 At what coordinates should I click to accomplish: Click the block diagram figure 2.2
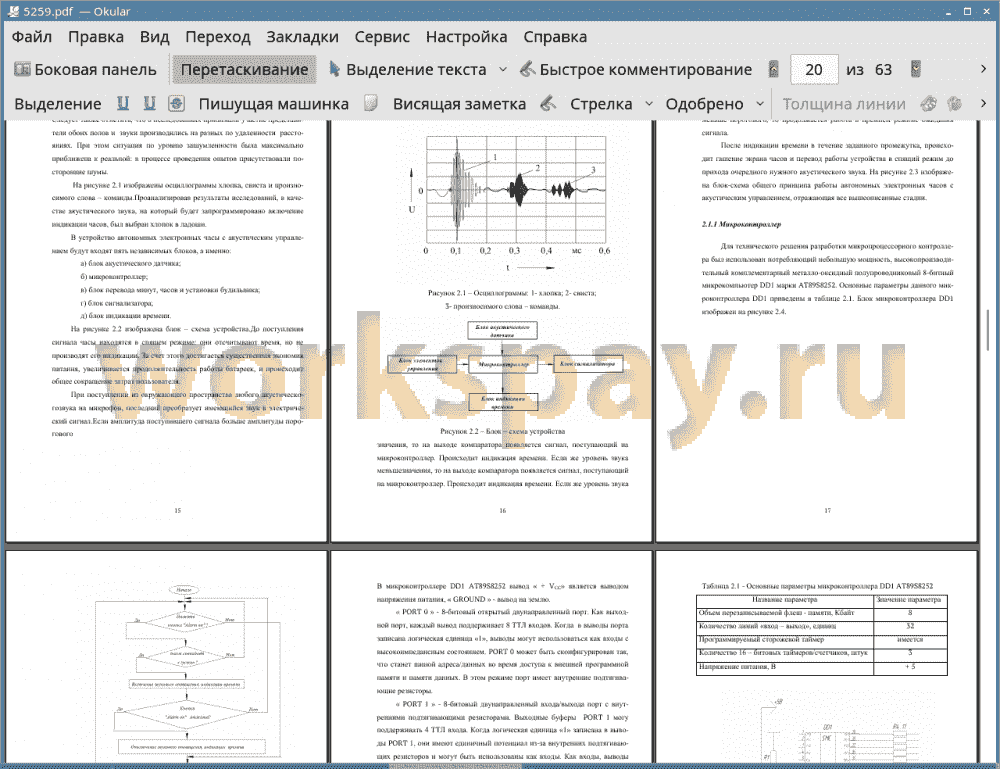(x=506, y=366)
